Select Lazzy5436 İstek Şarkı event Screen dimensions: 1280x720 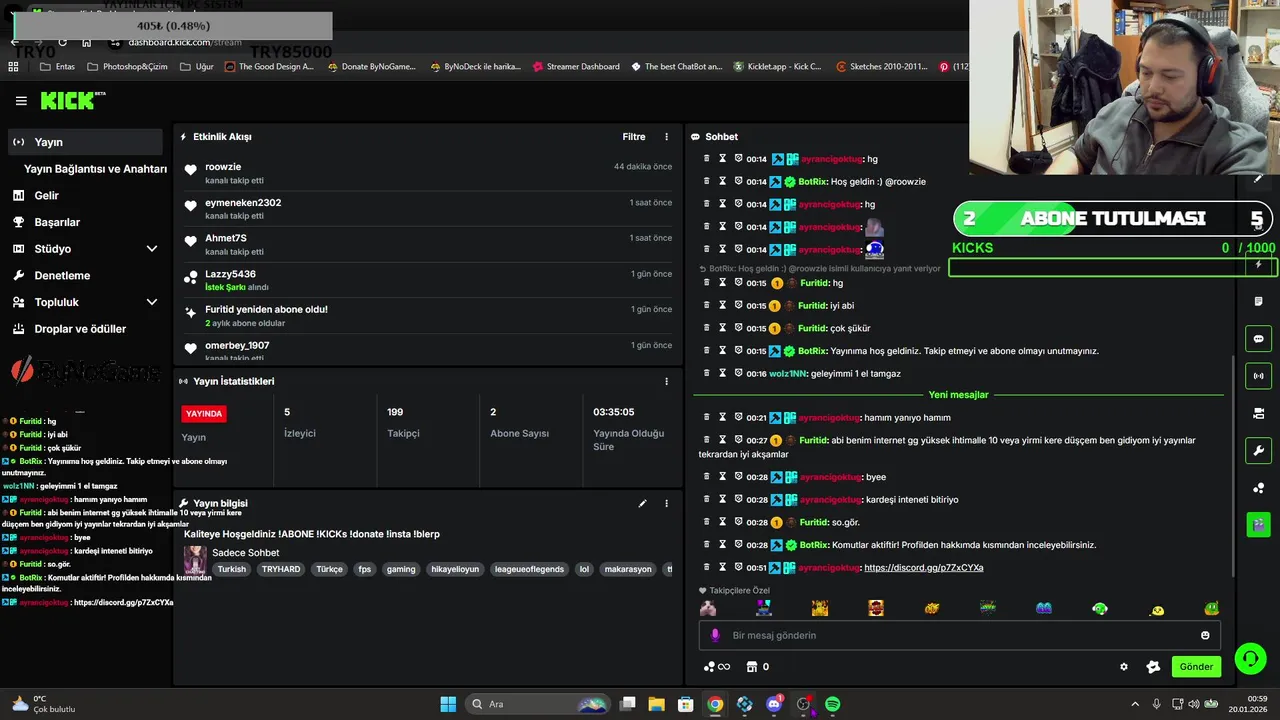tap(428, 280)
